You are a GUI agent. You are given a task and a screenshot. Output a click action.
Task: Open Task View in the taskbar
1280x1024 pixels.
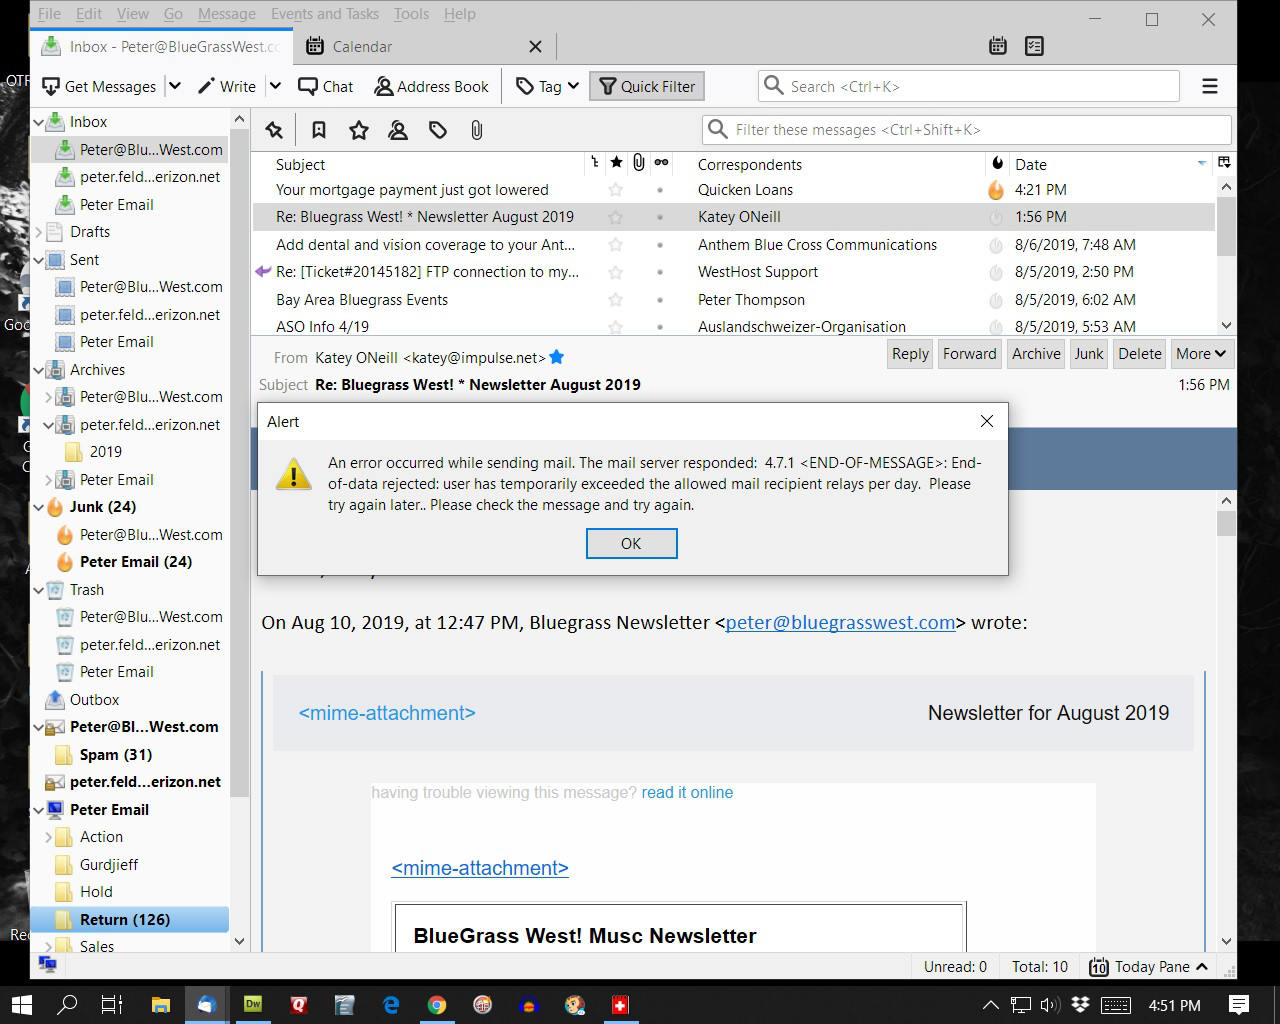[x=112, y=1005]
